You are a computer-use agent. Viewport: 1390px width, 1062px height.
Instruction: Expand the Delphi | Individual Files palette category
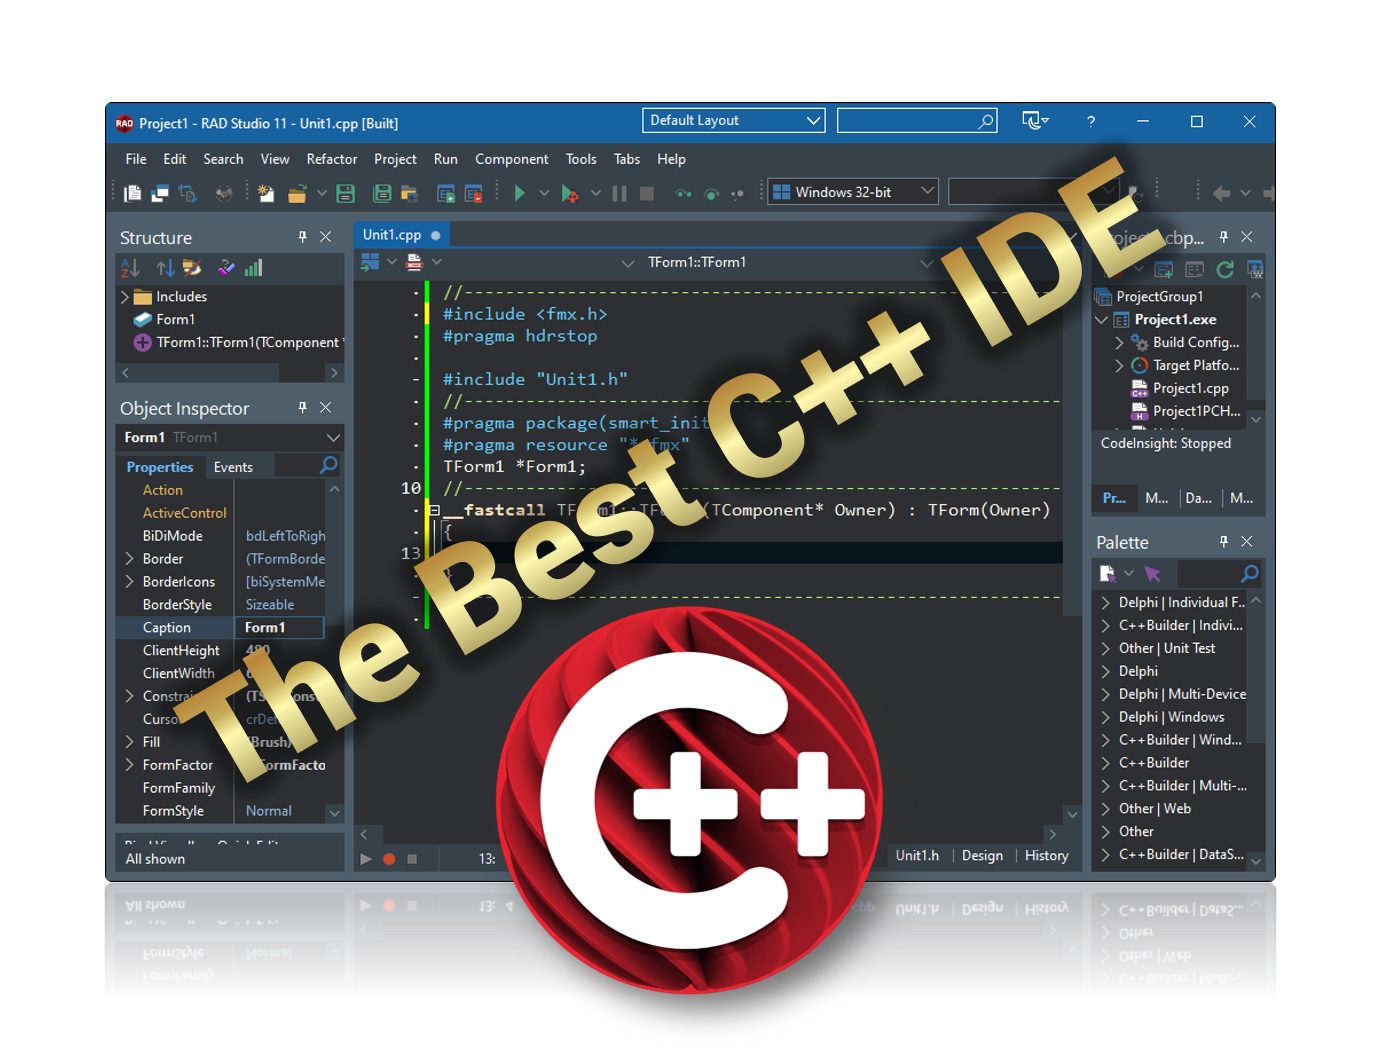[x=1105, y=603]
